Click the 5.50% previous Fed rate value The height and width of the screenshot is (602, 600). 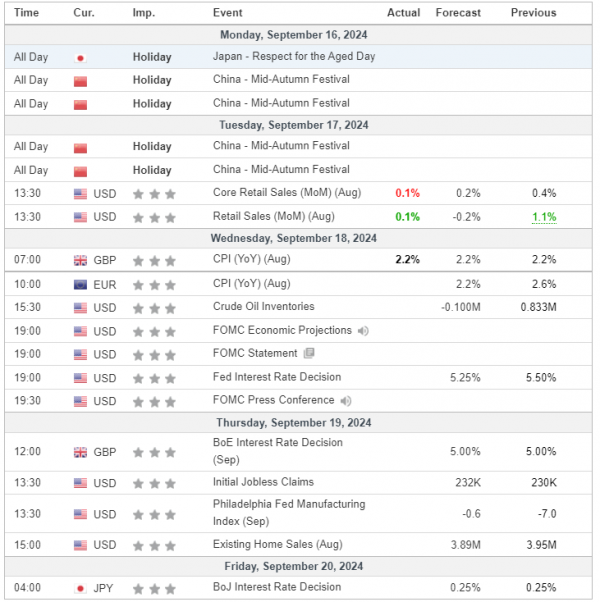coord(541,378)
